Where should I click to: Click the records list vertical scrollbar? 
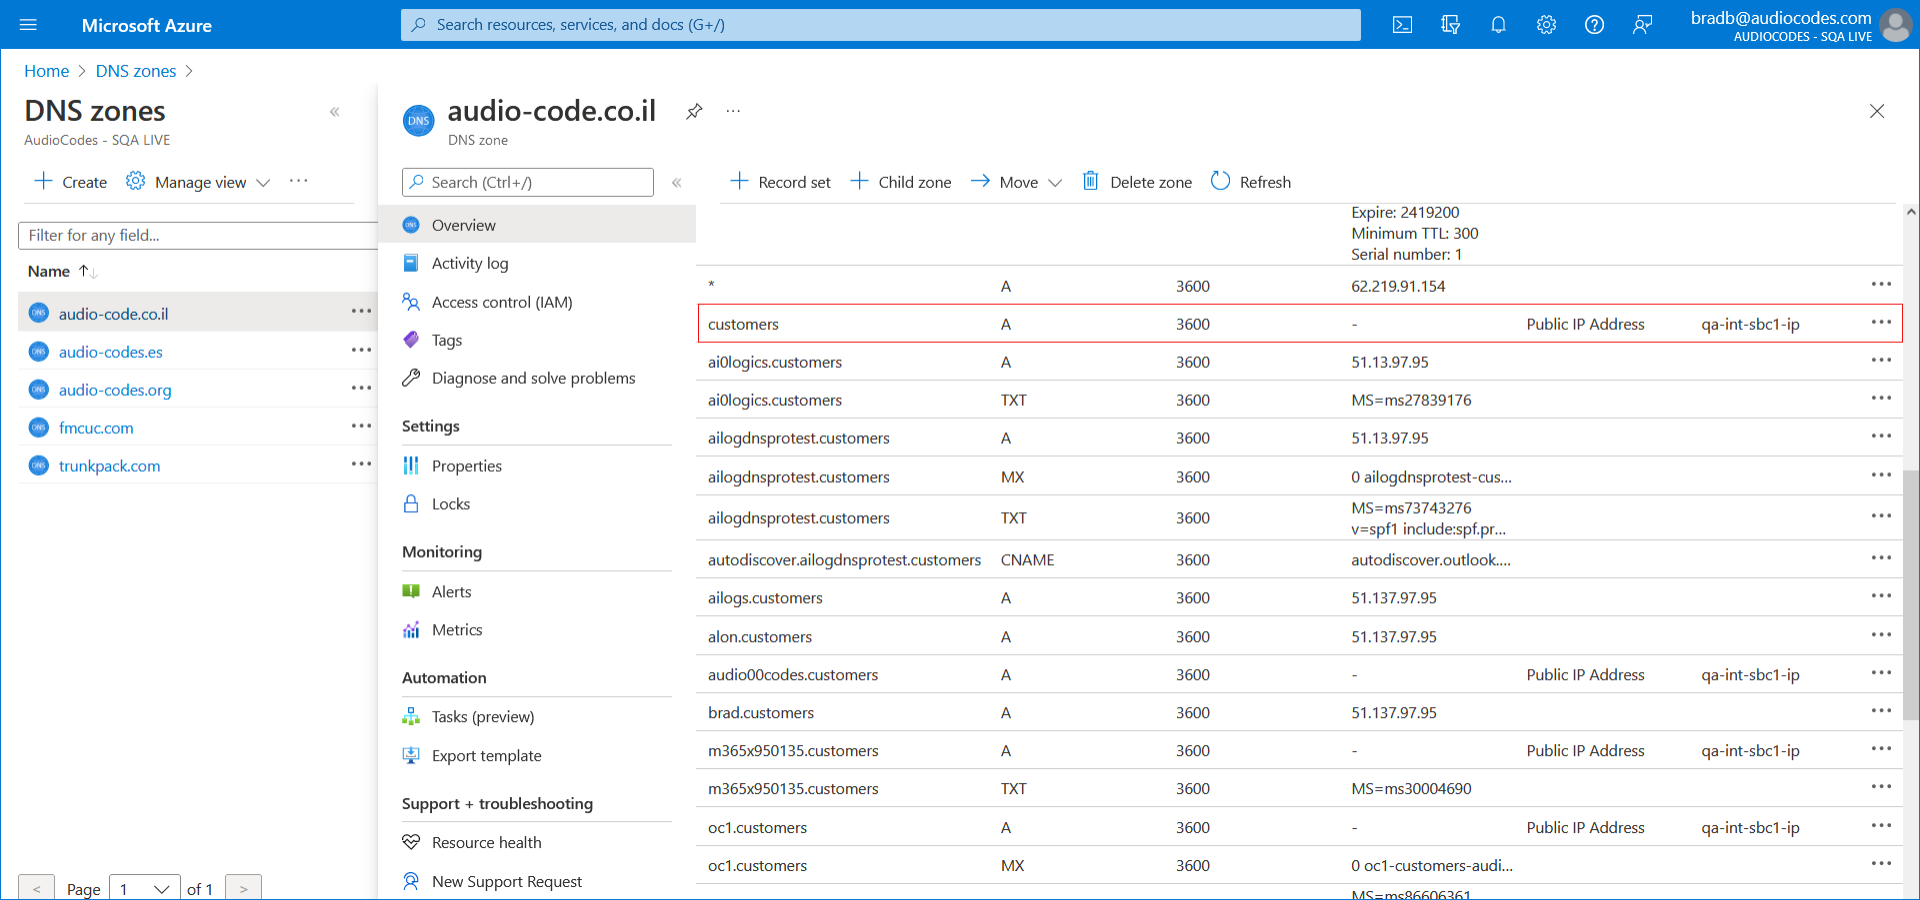coord(1911,594)
